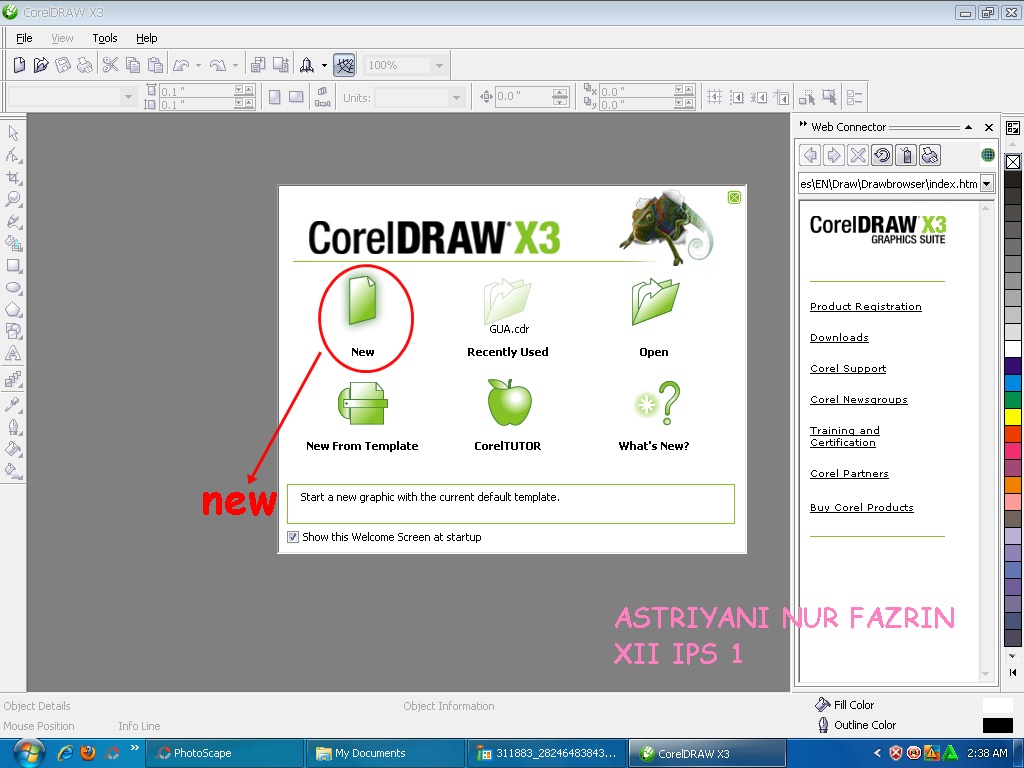The height and width of the screenshot is (768, 1024).
Task: Close the Welcome screen dialog
Action: 734,197
